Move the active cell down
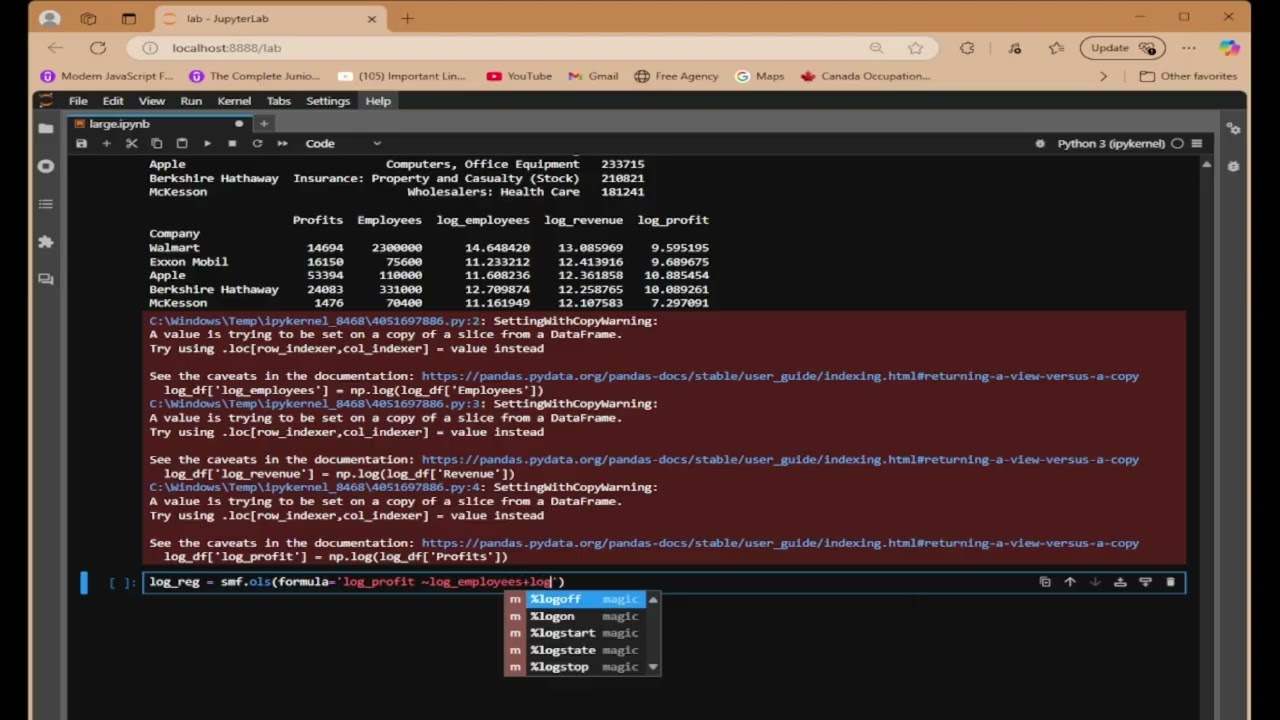 coord(1095,582)
